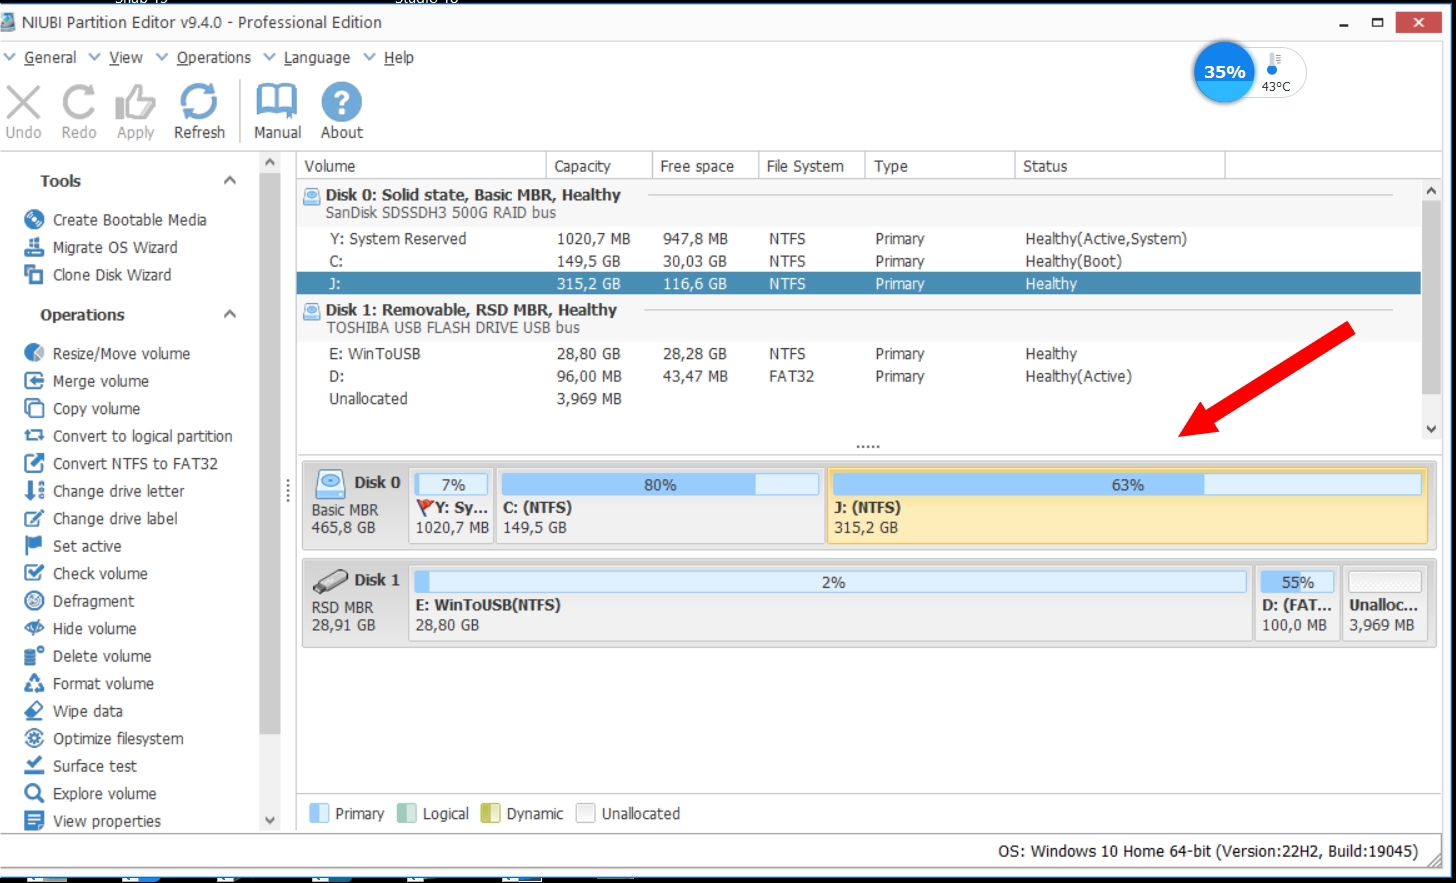
Task: Open the Clone Disk Wizard
Action: 112,275
